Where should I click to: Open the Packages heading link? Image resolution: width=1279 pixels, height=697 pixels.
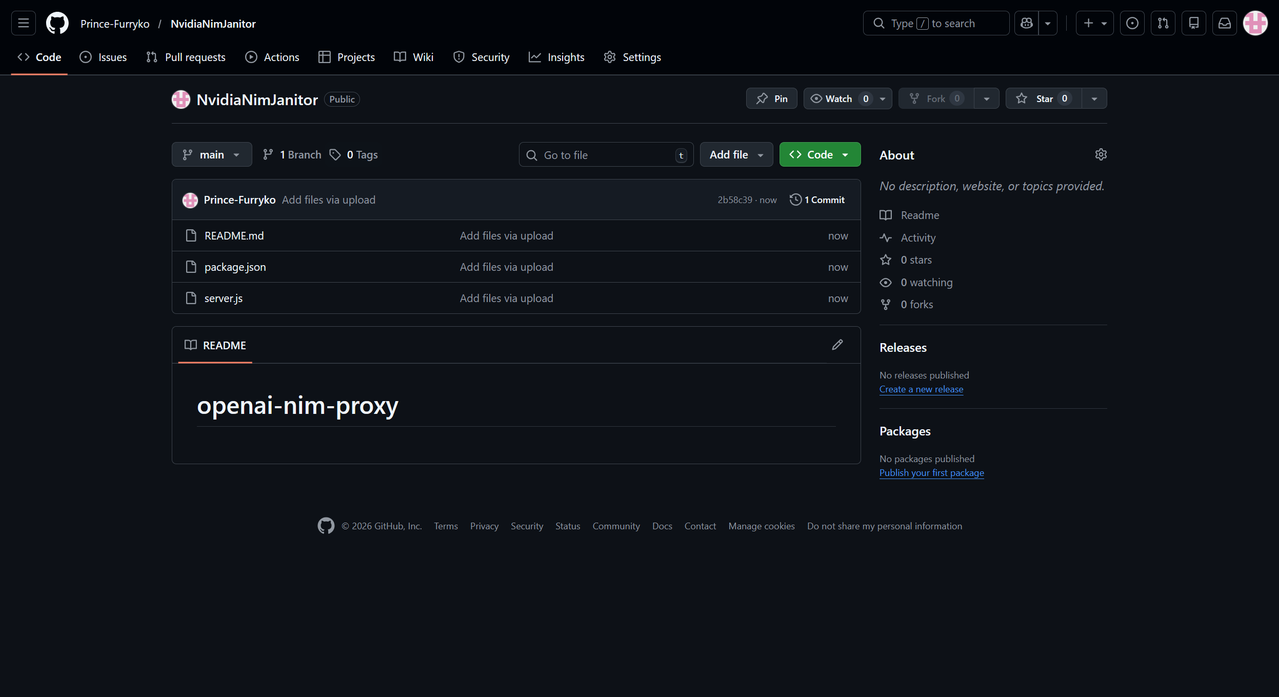tap(905, 431)
